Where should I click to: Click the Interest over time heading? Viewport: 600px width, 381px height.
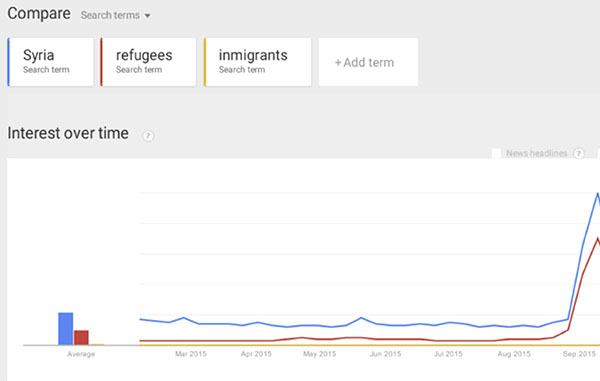click(x=68, y=133)
